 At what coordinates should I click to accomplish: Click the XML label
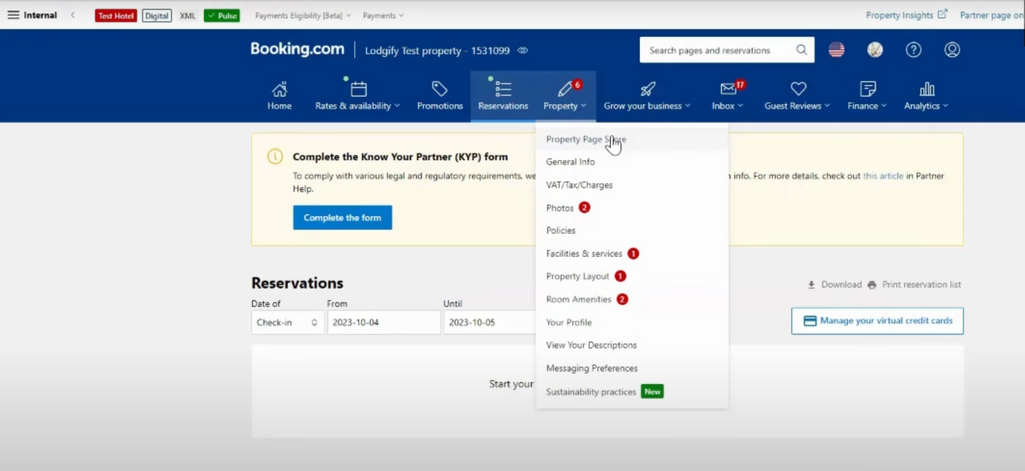pyautogui.click(x=188, y=16)
